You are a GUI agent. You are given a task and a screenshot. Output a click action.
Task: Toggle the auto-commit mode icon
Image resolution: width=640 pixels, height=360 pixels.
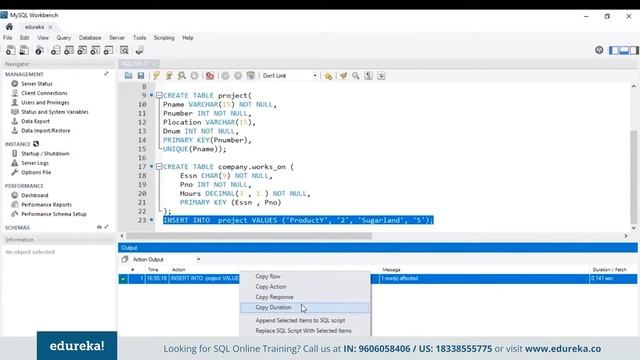pyautogui.click(x=251, y=76)
